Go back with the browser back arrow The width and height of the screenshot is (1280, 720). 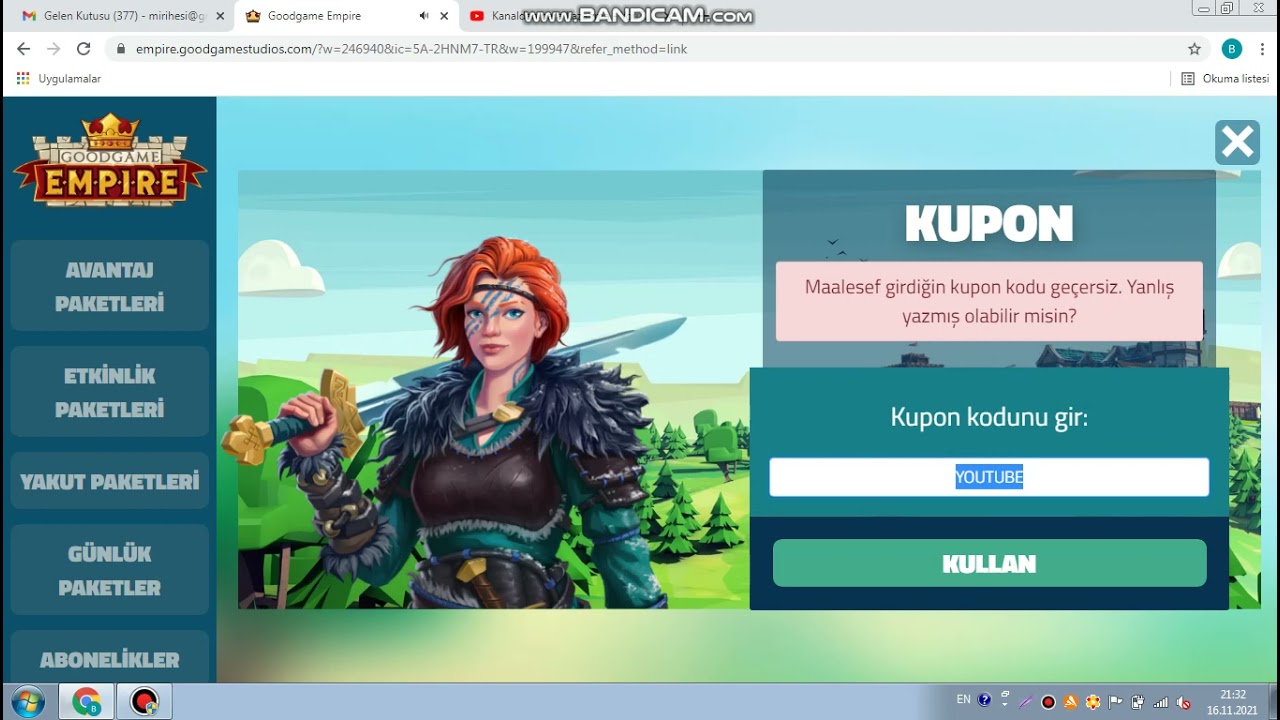click(x=24, y=48)
